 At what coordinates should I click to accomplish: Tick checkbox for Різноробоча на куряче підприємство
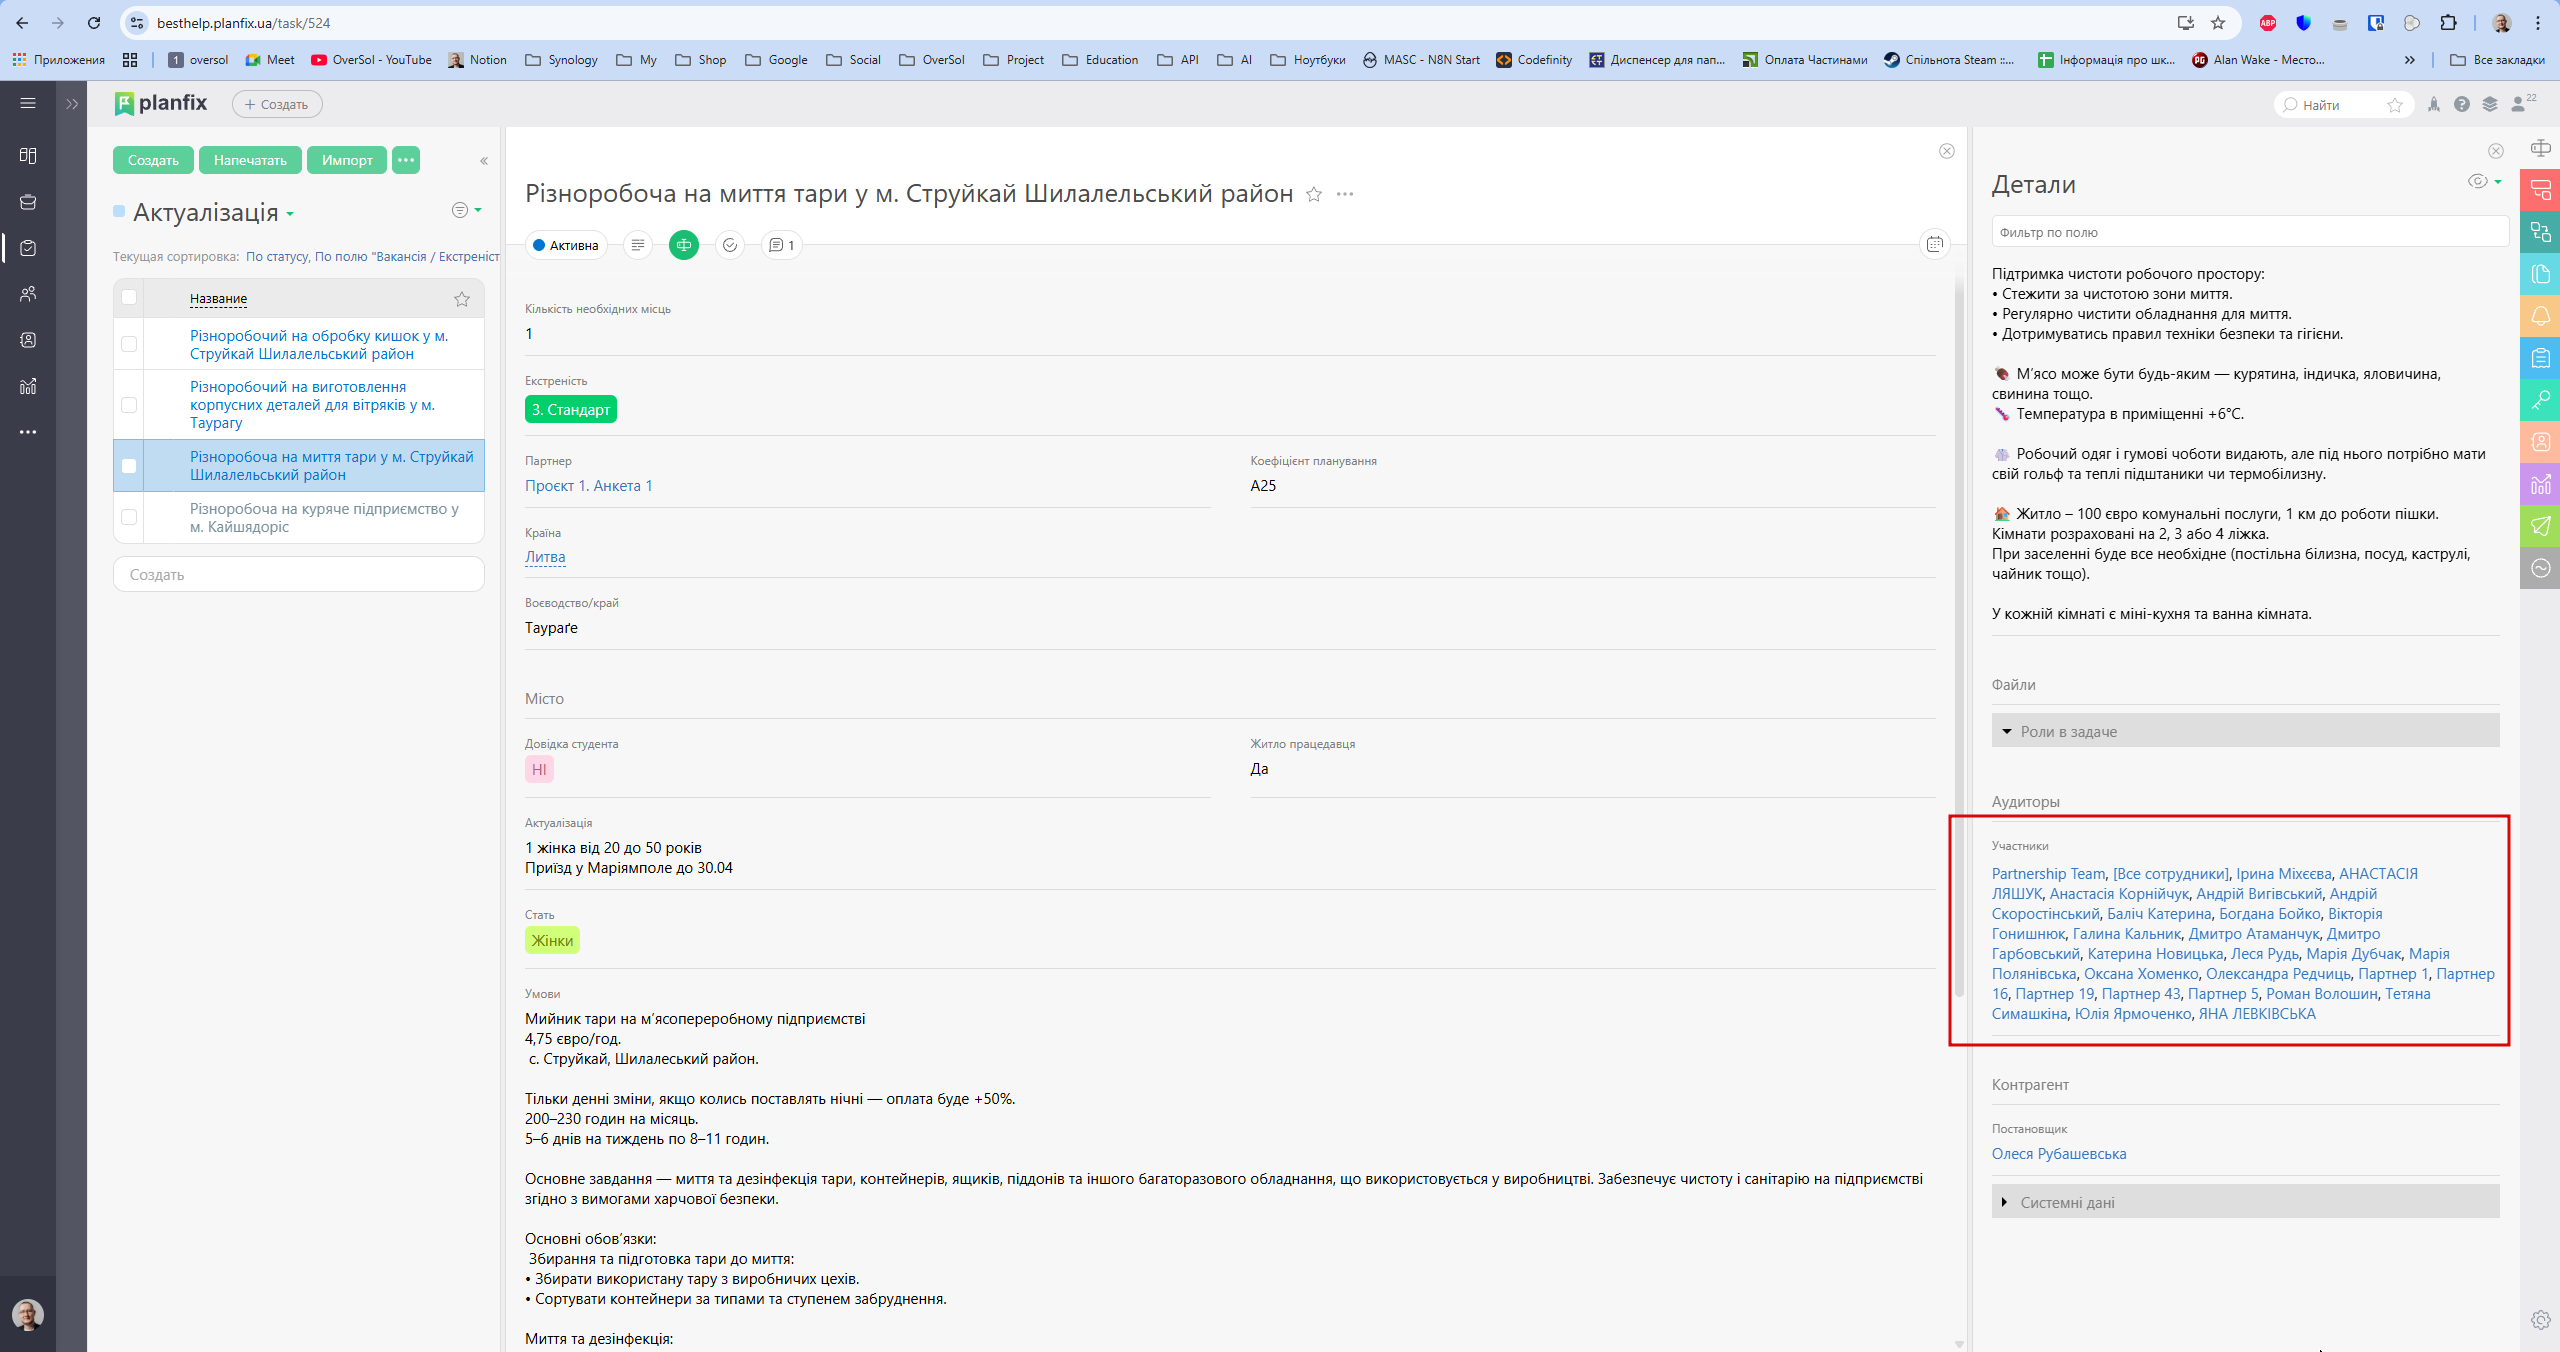tap(129, 517)
